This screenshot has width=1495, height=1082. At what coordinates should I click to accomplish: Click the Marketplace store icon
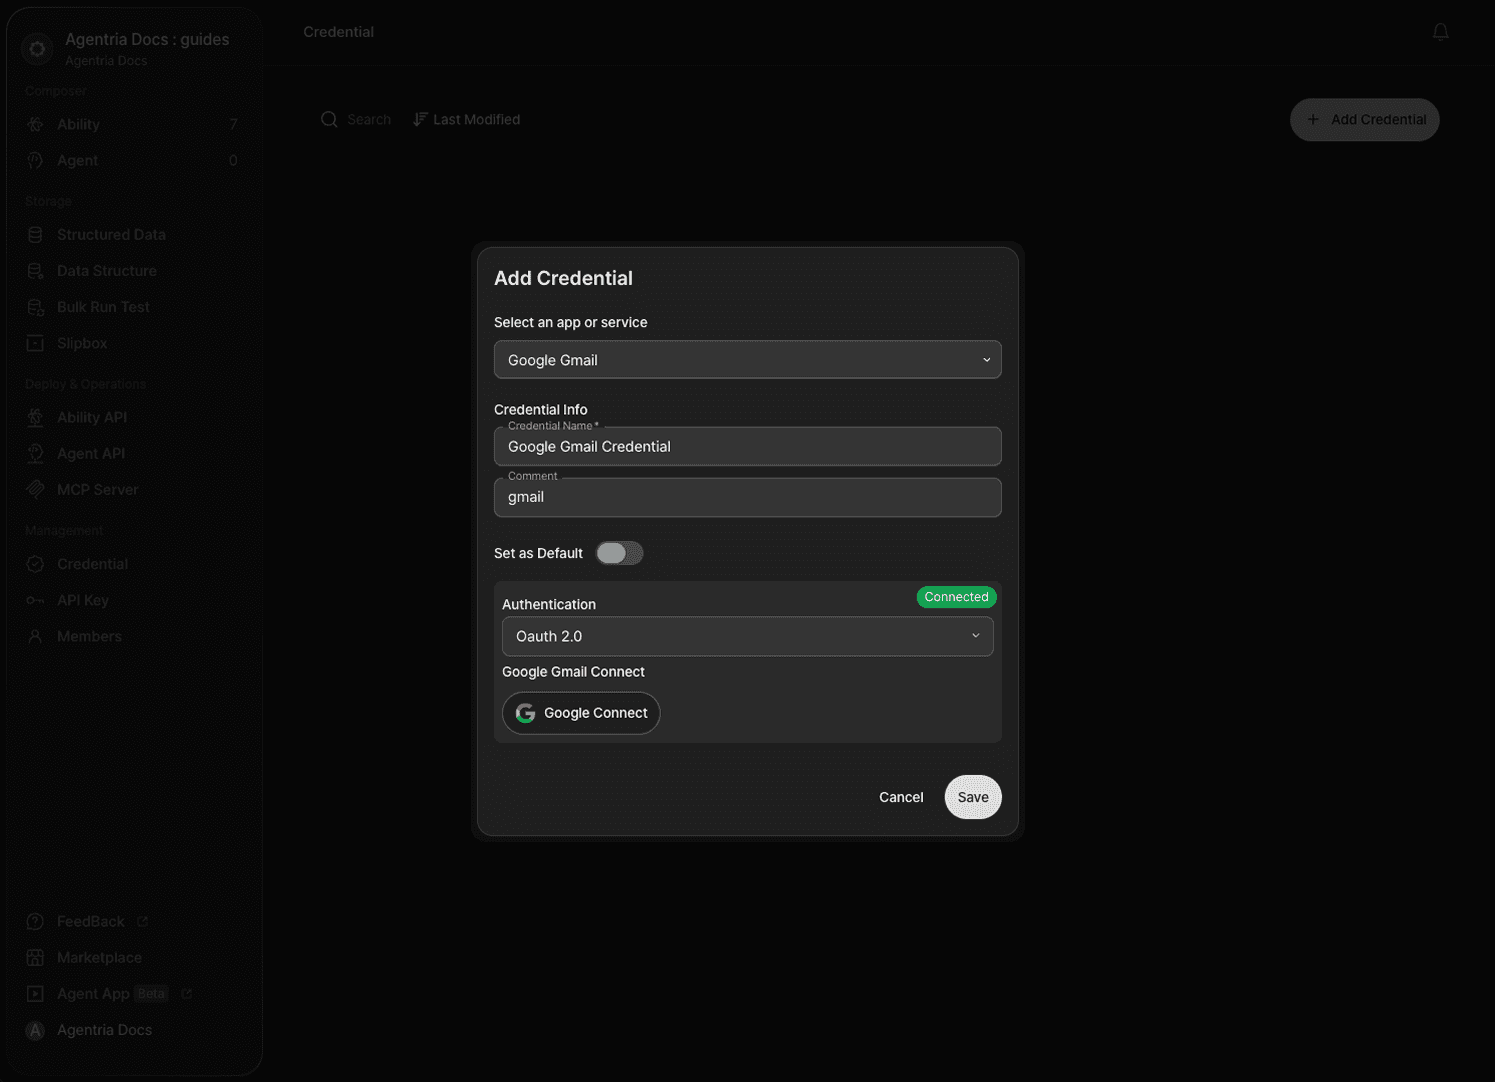(x=35, y=957)
